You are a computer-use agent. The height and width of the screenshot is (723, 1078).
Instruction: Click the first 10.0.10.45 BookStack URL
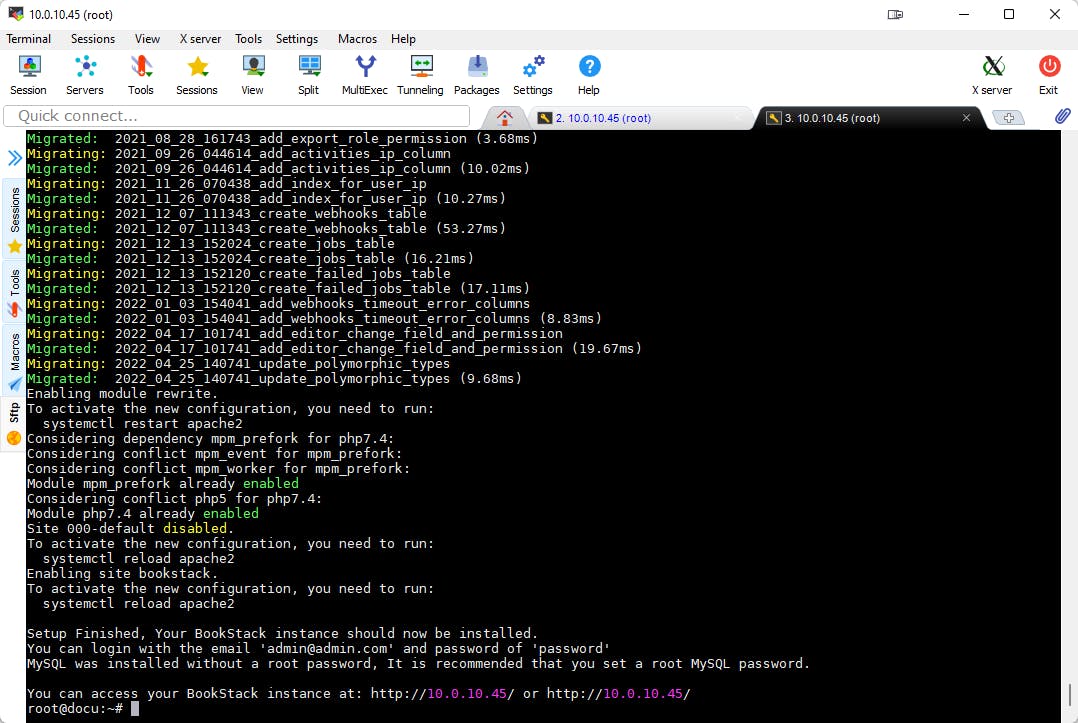click(x=442, y=693)
